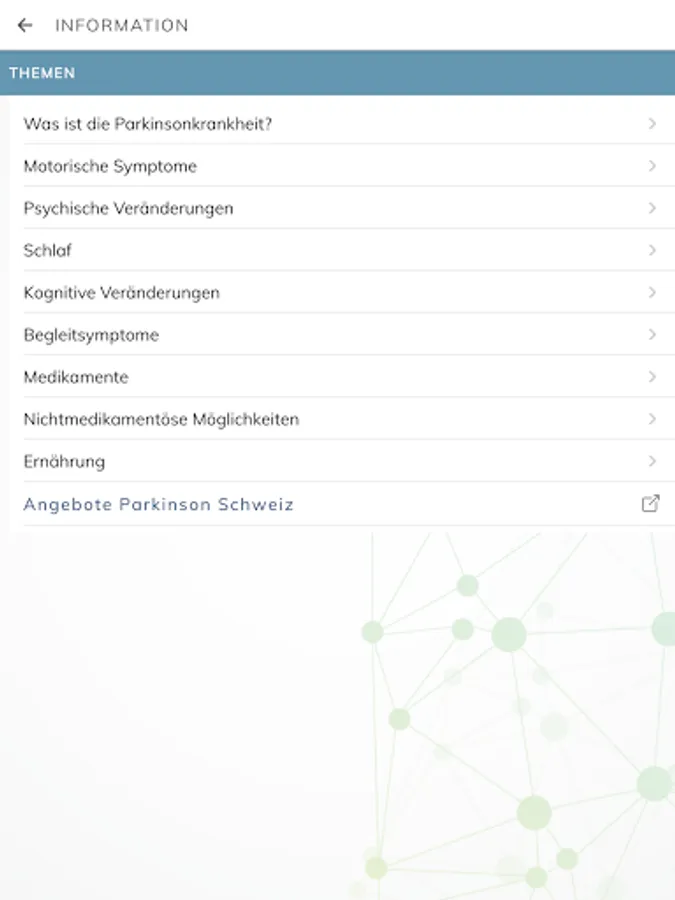The width and height of the screenshot is (675, 900).
Task: Open Was ist die Parkinsonkrankheit? topic
Action: tap(148, 123)
